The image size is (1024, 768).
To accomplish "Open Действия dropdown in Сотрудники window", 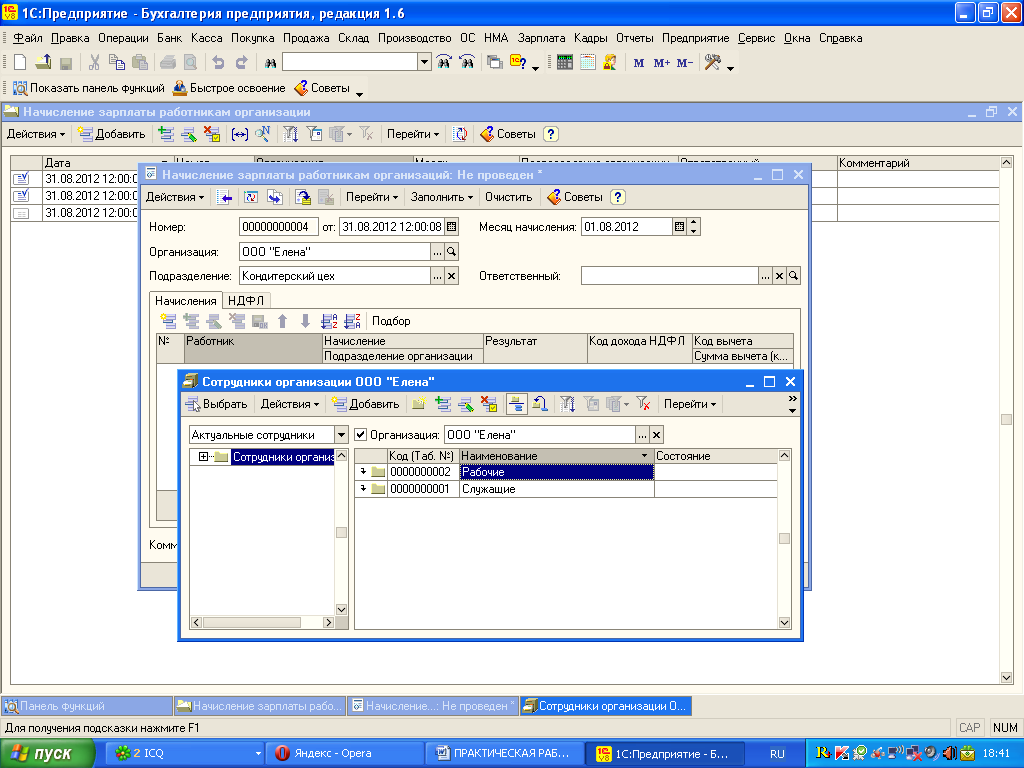I will 290,404.
